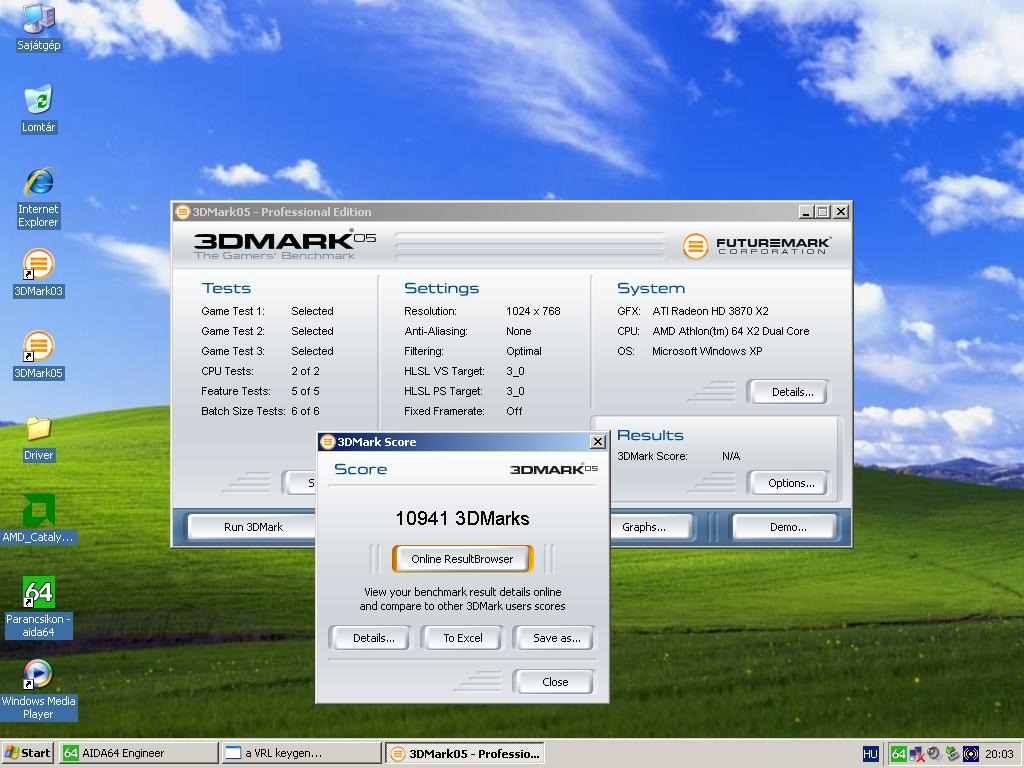Click the Anti-Aliasing 'None' value

[x=519, y=331]
